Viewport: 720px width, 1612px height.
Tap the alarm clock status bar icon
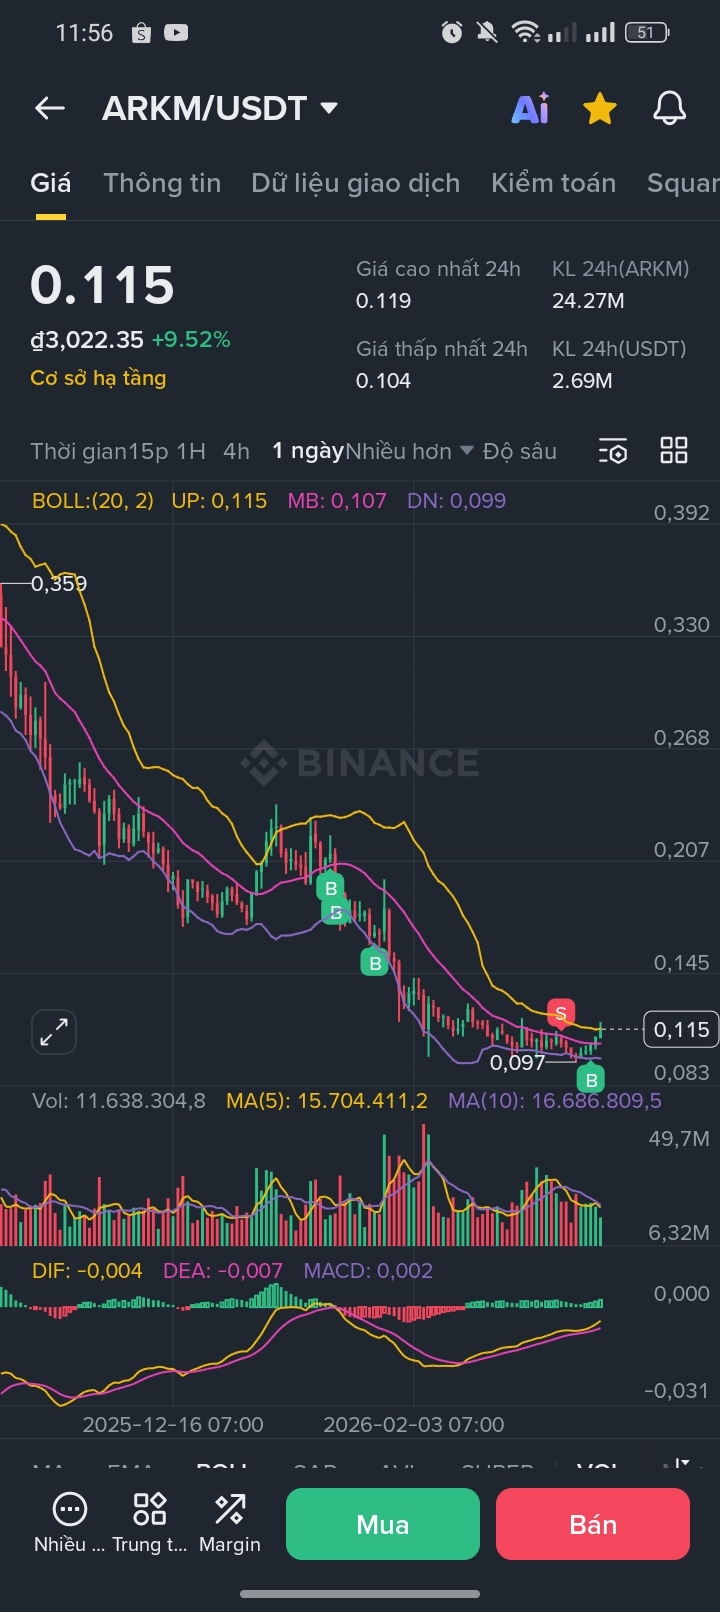pos(452,33)
